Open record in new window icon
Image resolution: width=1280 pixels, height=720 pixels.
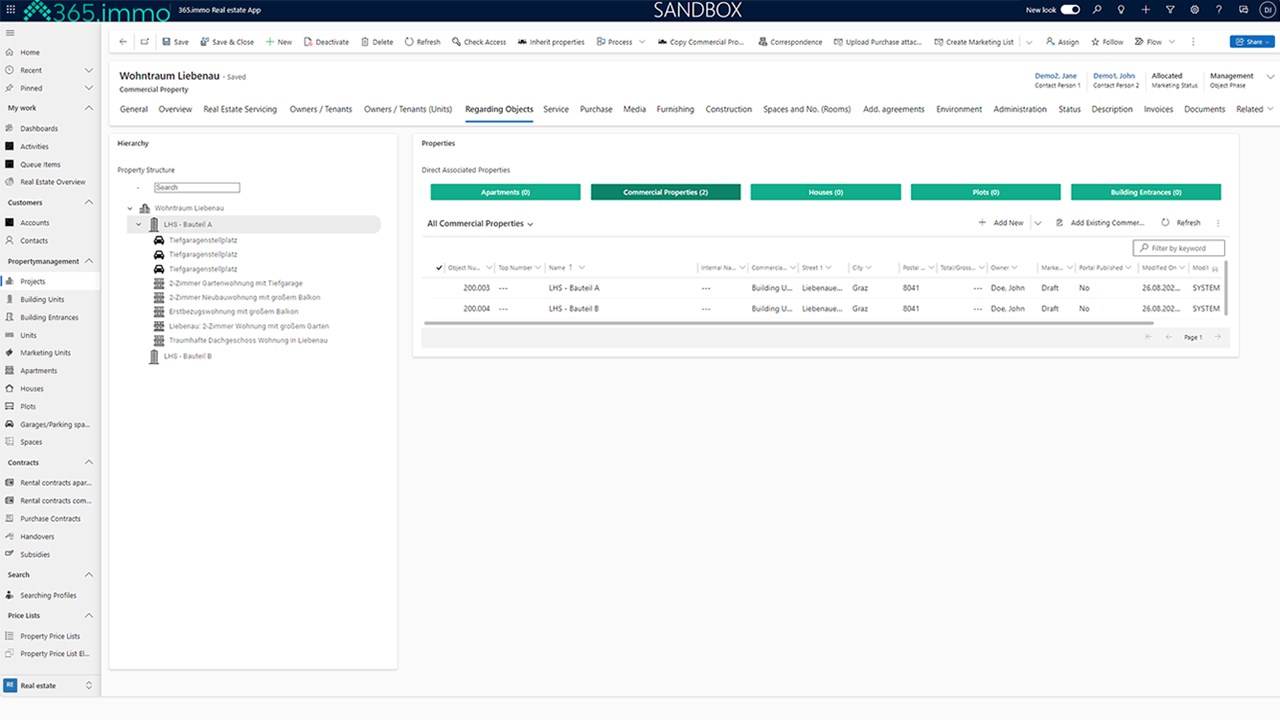(145, 42)
